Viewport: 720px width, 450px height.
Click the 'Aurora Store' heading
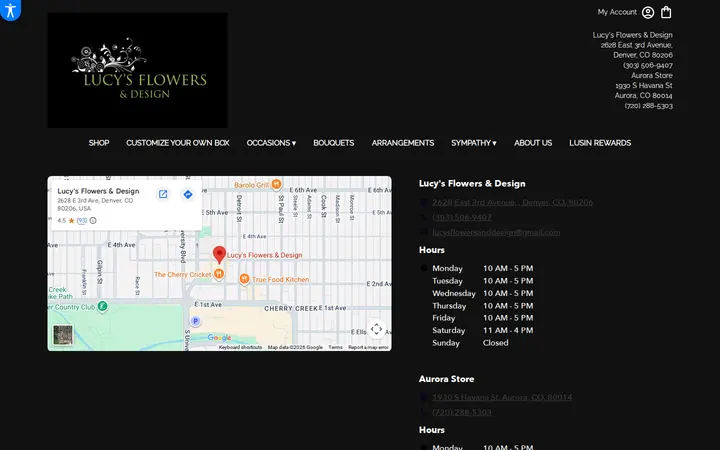coord(446,379)
